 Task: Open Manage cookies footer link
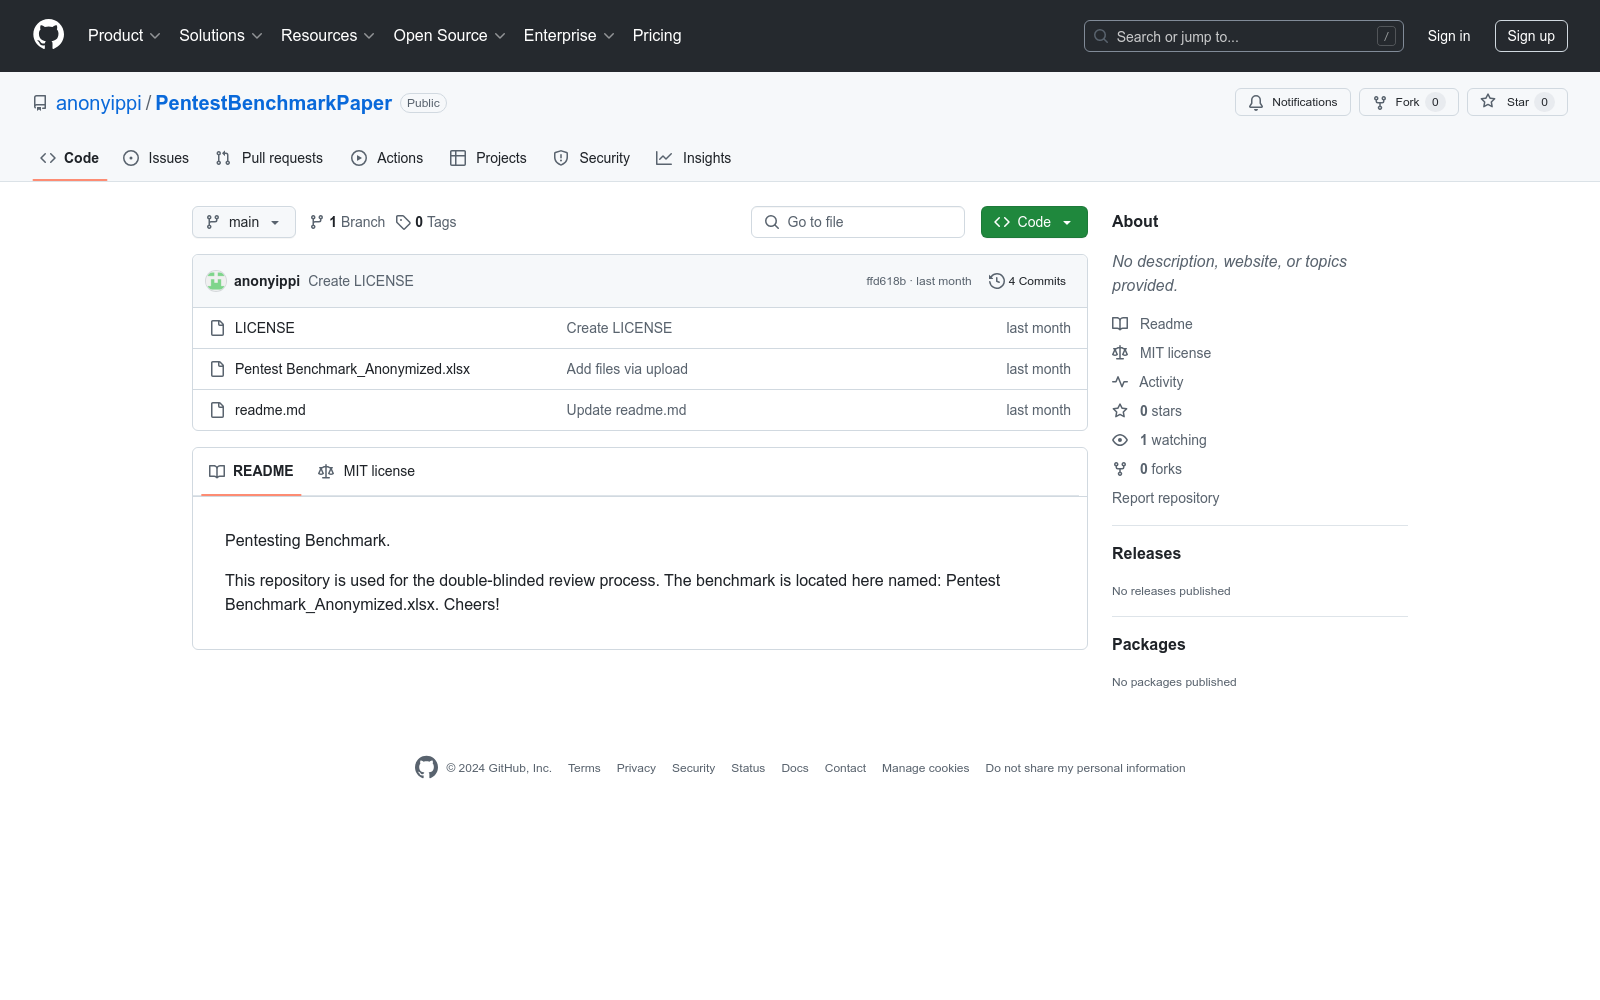[x=925, y=768]
